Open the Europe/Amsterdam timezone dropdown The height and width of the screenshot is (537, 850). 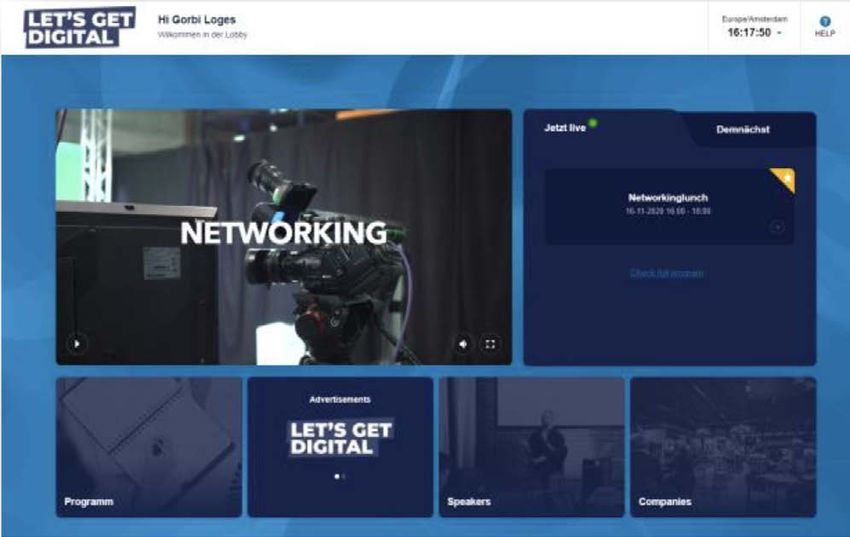(755, 27)
